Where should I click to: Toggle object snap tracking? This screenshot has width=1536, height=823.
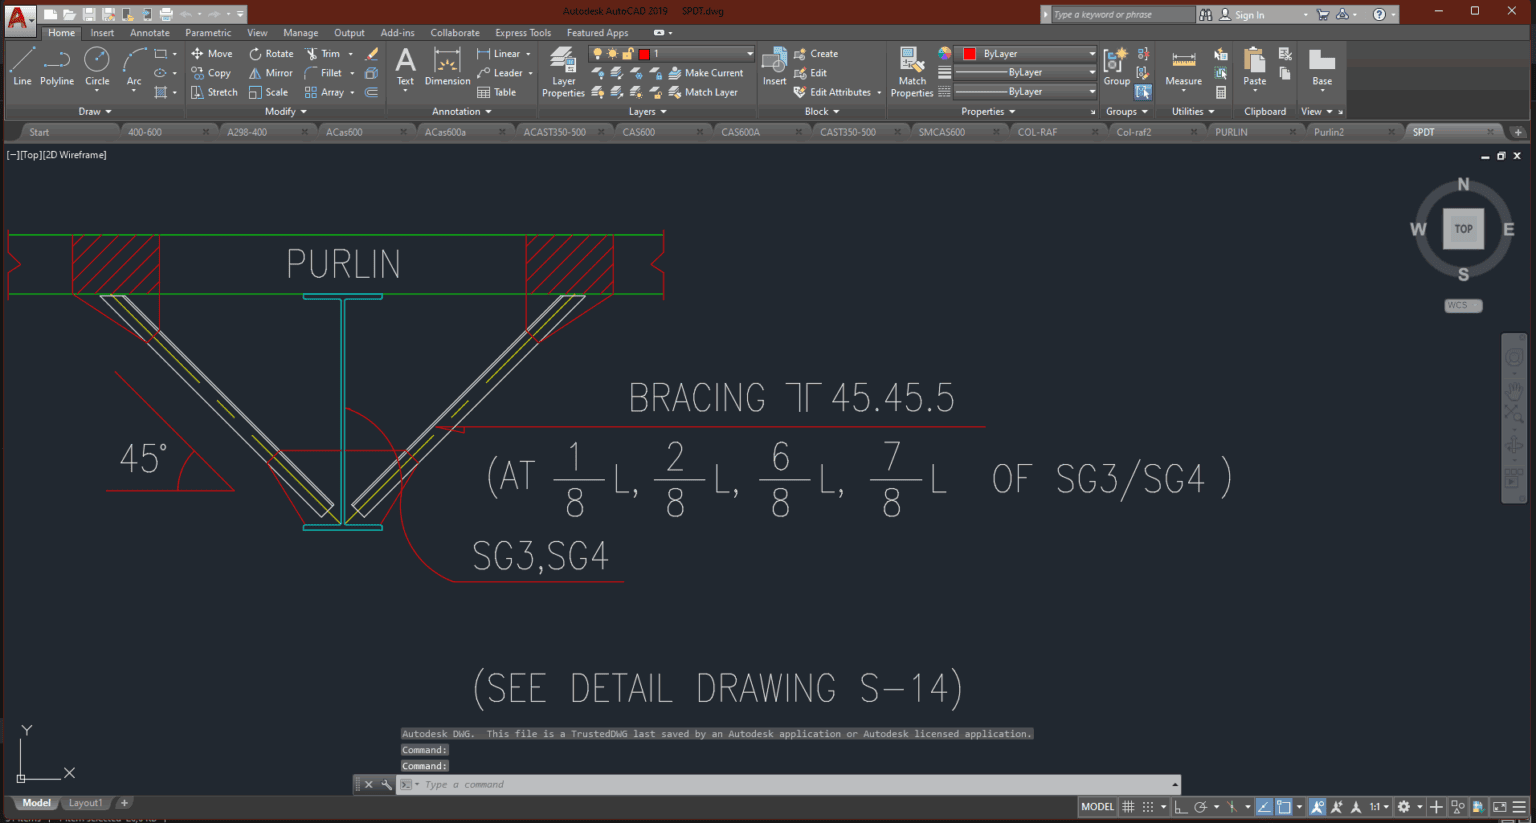point(1264,806)
